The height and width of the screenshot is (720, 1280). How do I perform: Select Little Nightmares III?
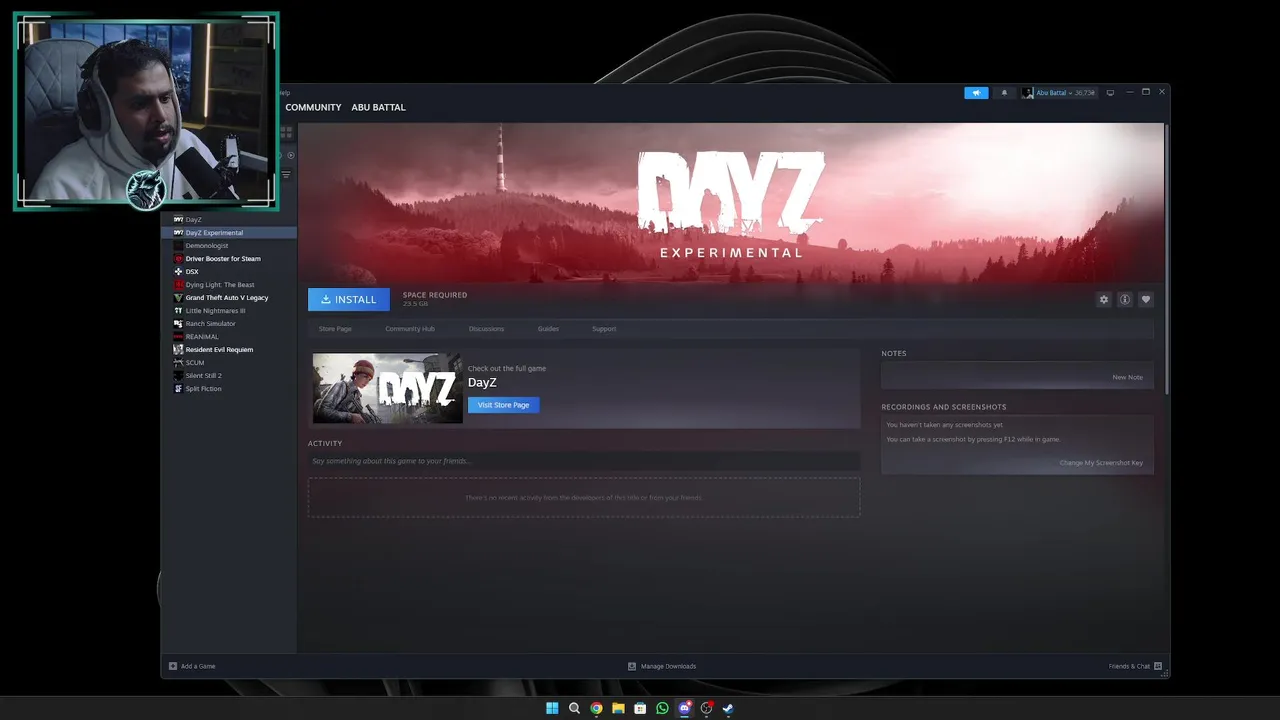click(x=230, y=310)
